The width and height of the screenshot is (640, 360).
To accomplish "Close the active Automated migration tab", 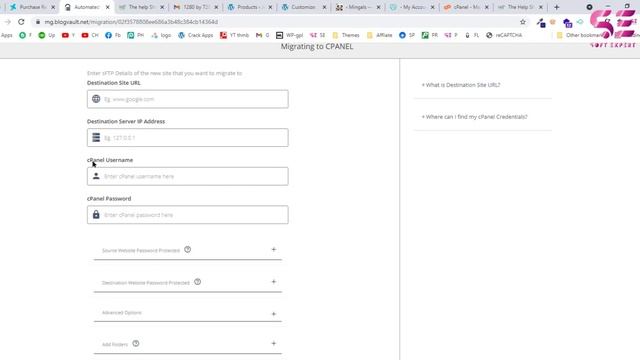I will [x=107, y=7].
